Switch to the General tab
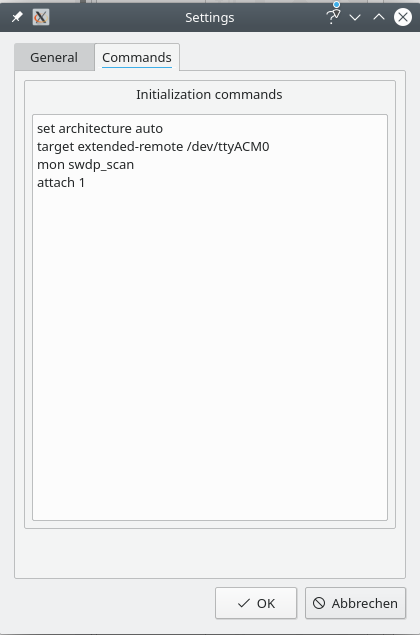Screen dimensions: 420x635 [x=54, y=58]
